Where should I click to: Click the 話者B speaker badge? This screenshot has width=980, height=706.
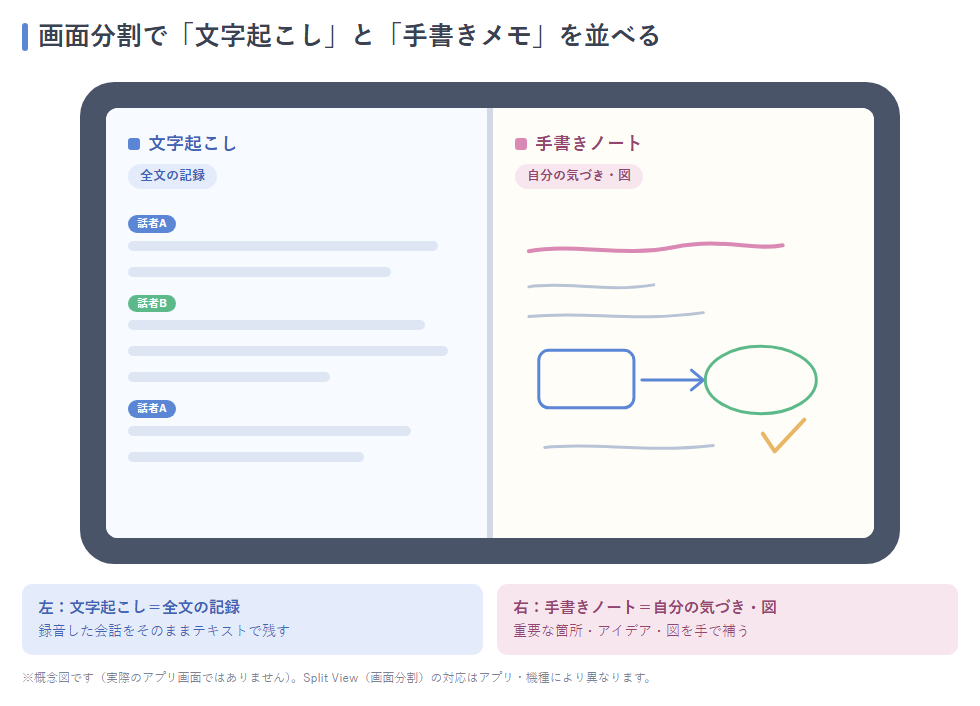click(x=152, y=304)
